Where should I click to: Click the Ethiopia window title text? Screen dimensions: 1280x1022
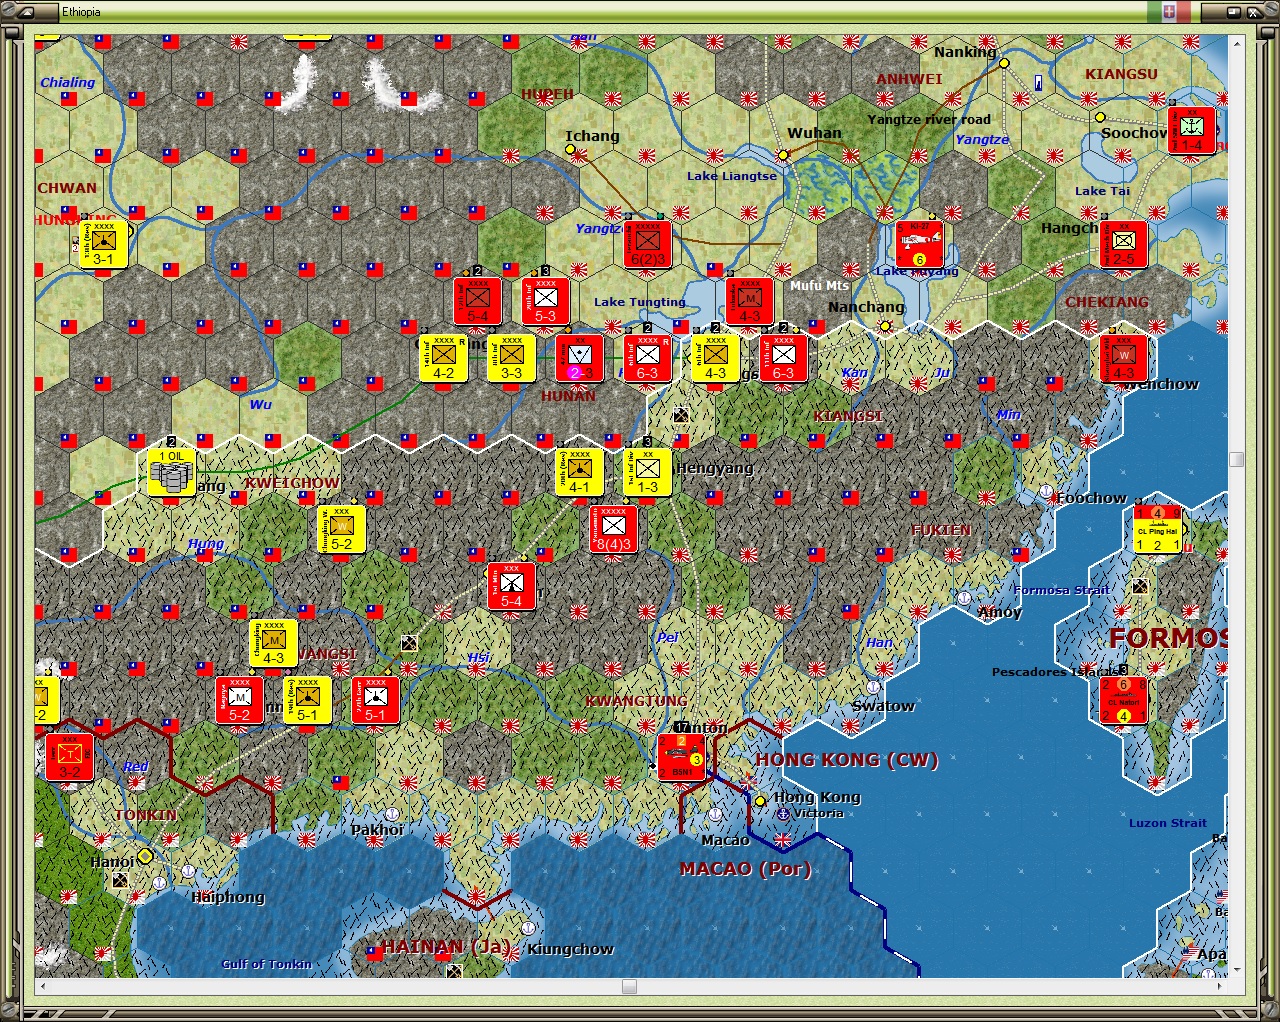click(x=81, y=12)
